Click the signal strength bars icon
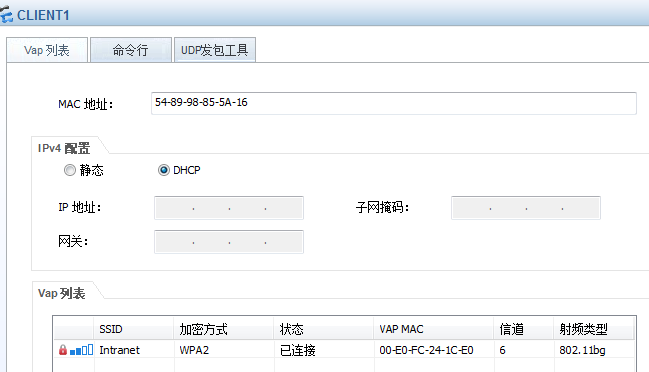The width and height of the screenshot is (649, 372). pyautogui.click(x=82, y=350)
